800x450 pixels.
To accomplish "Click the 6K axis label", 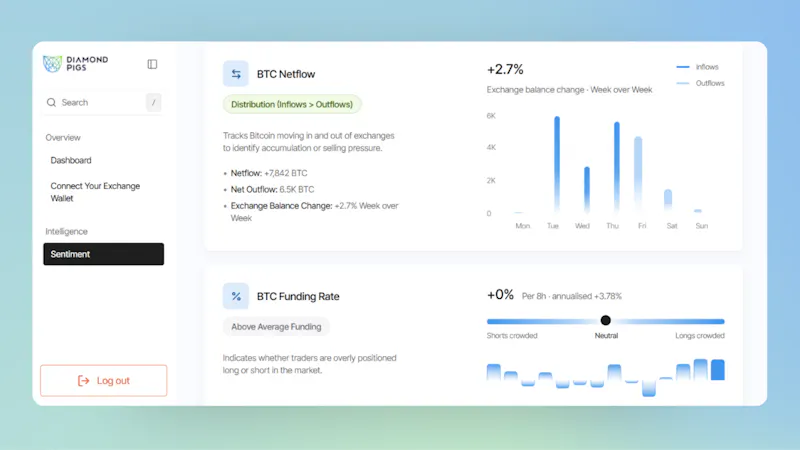I will [491, 116].
